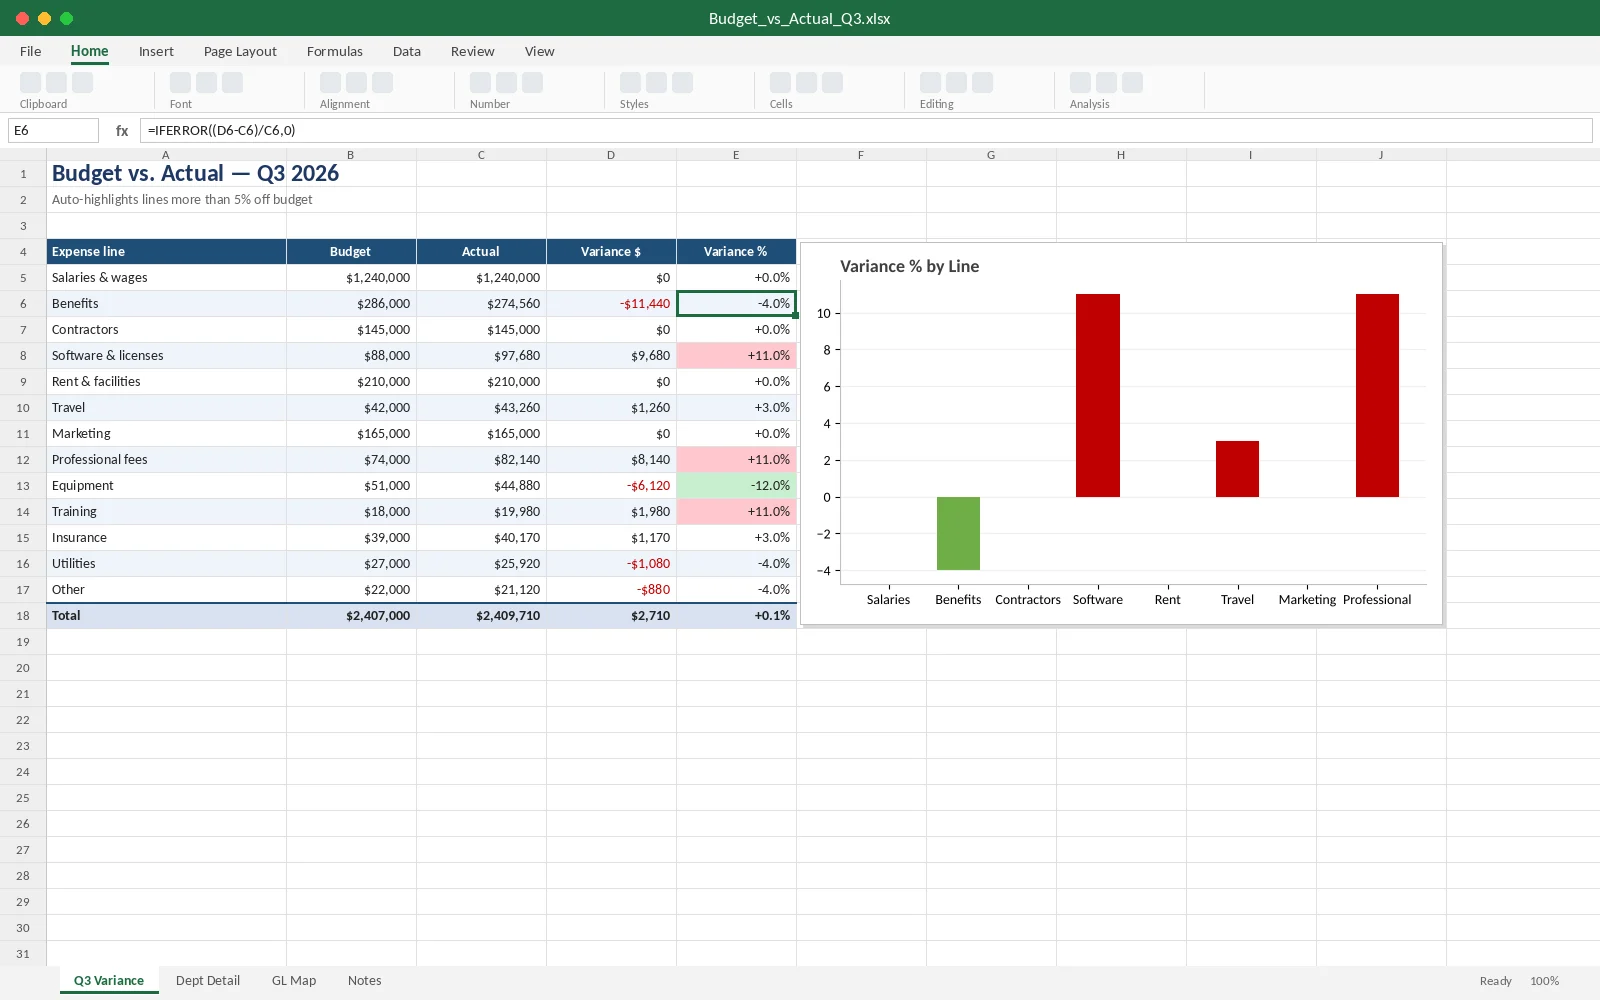The image size is (1600, 1000).
Task: Click the Software & licenses row label
Action: pyautogui.click(x=167, y=355)
